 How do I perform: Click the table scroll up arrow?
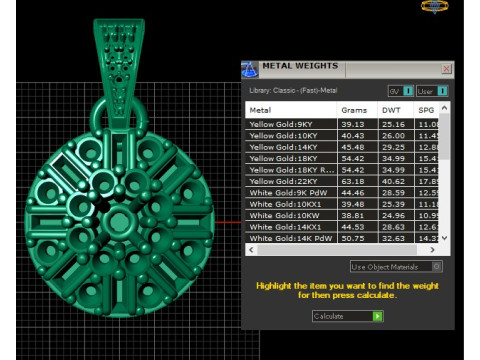[x=444, y=108]
